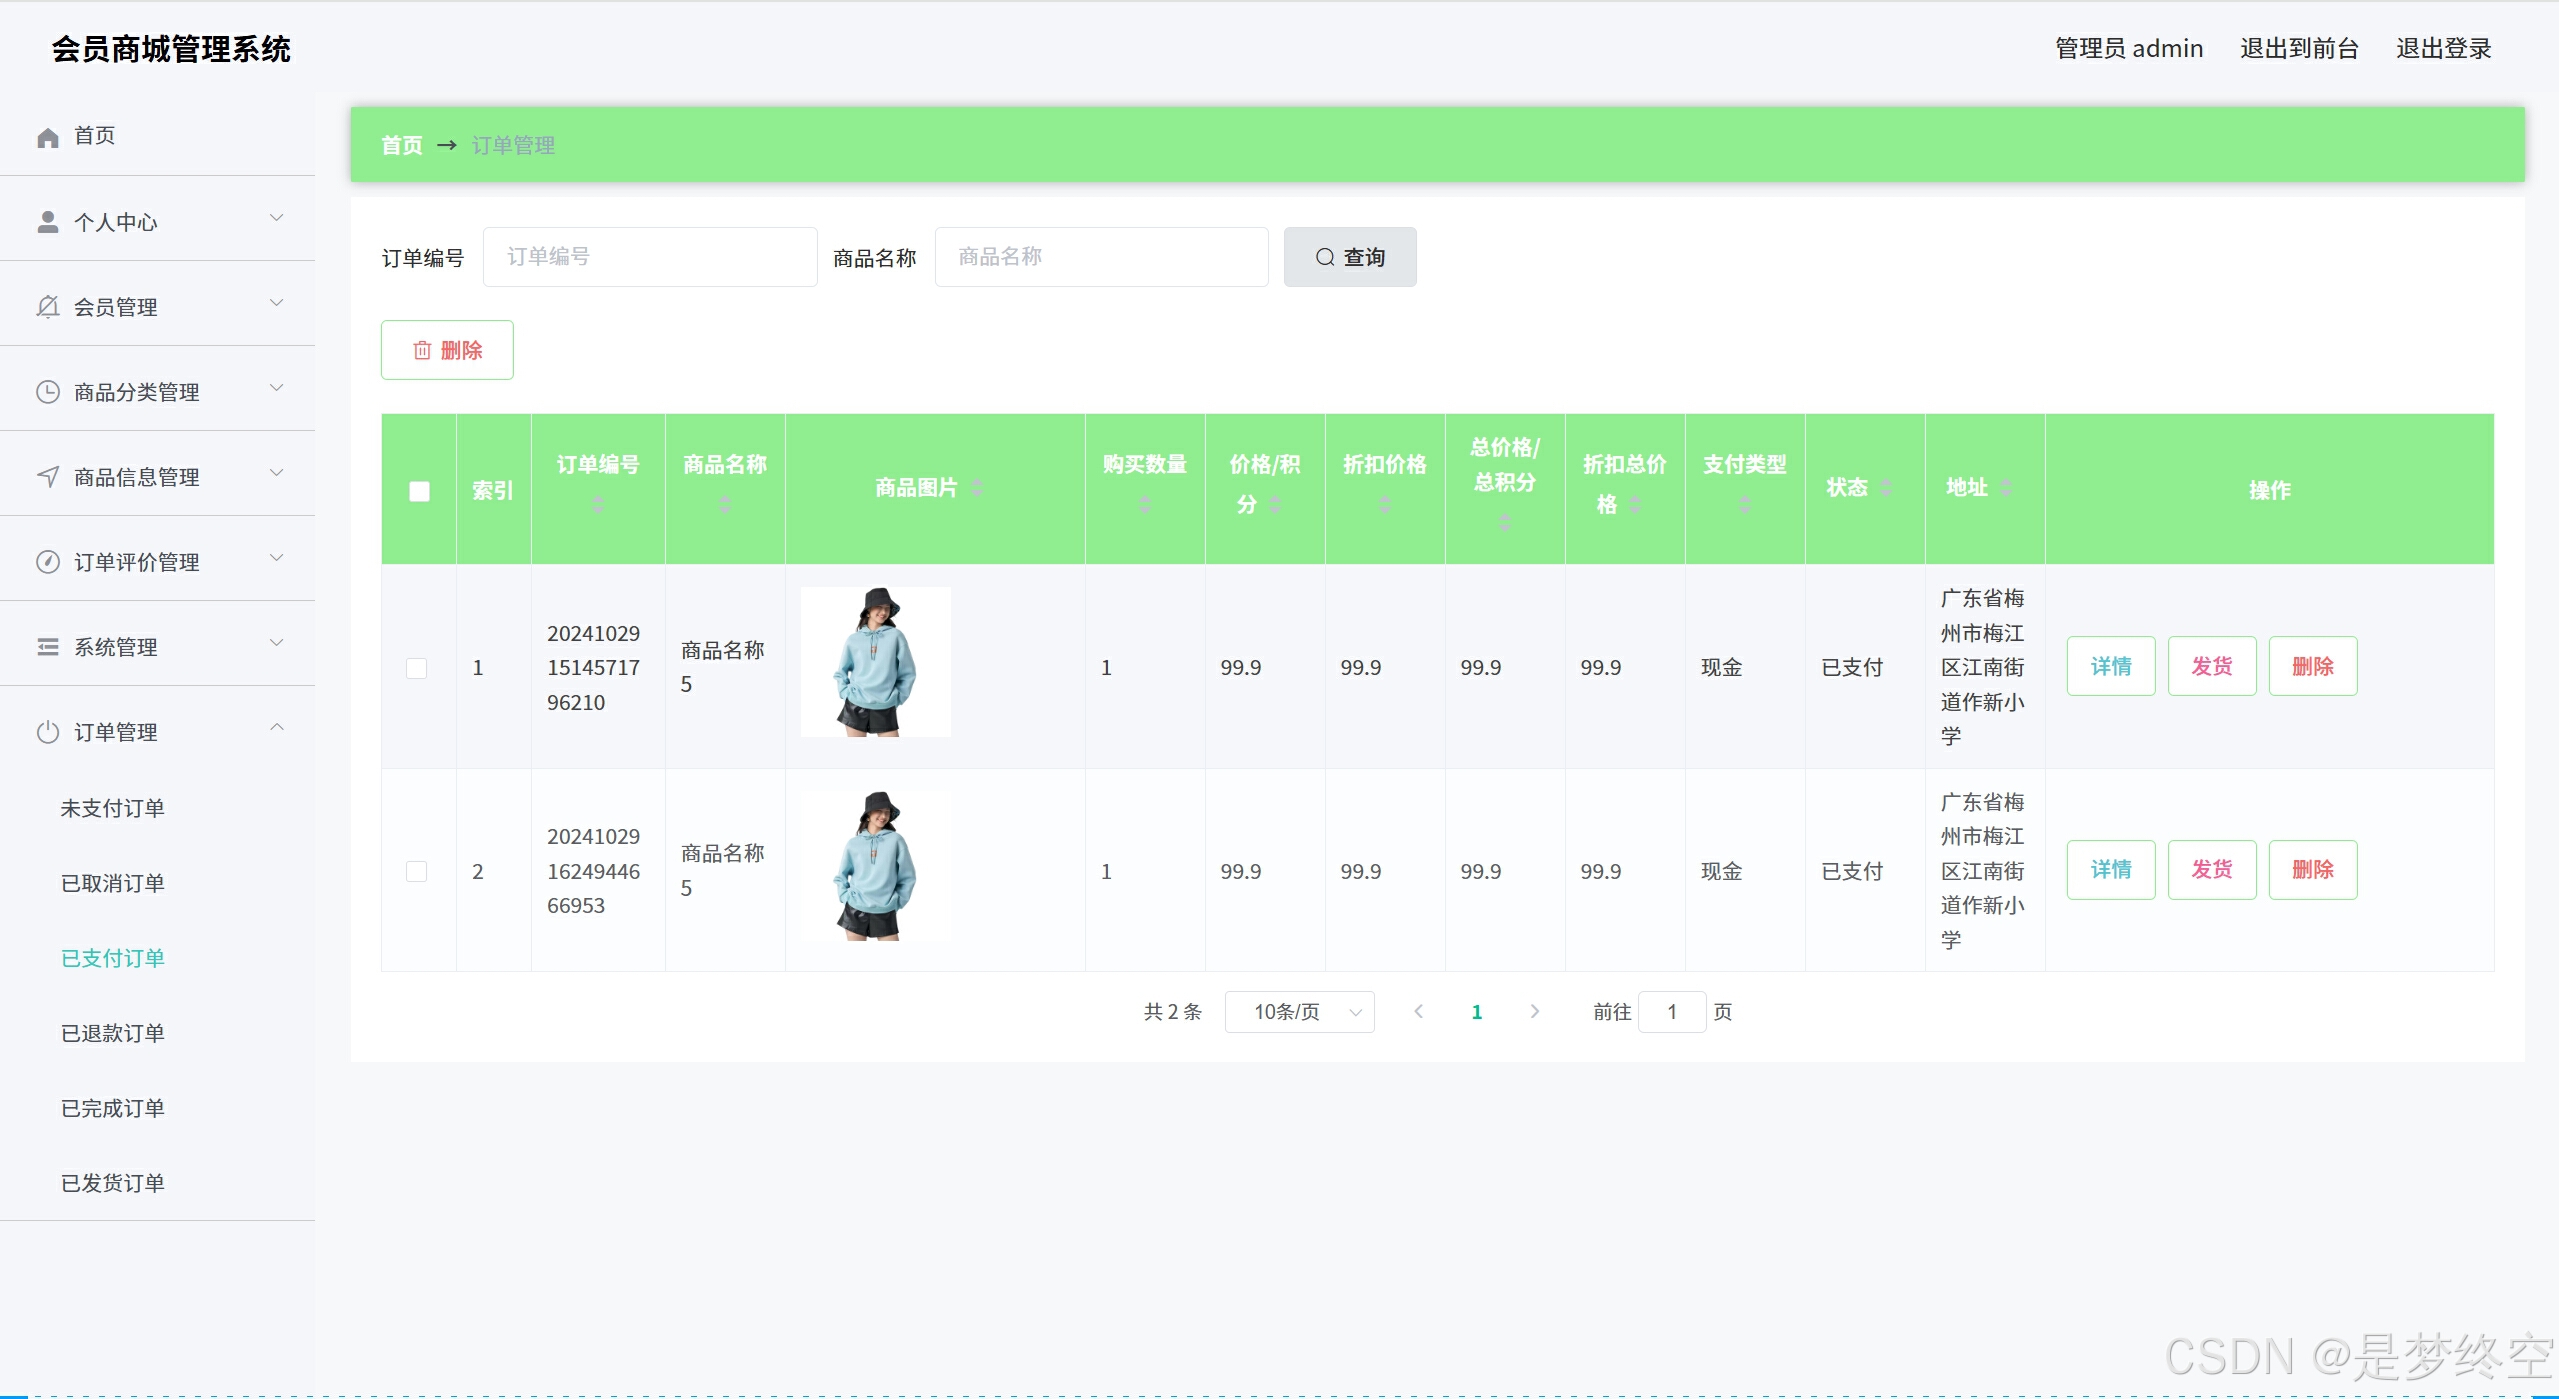
Task: Open 未支付订单 submenu item
Action: tap(113, 808)
